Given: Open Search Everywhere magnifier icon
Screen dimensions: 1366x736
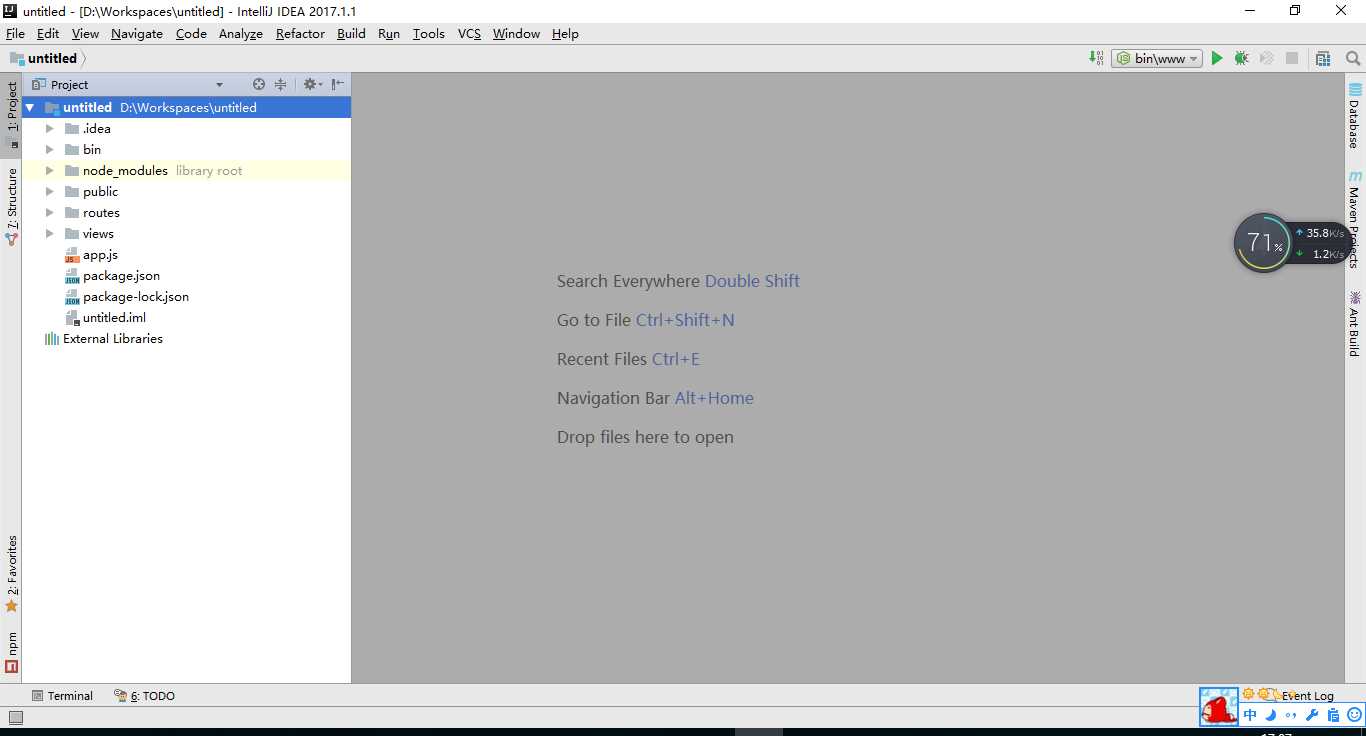Looking at the screenshot, I should 1353,59.
